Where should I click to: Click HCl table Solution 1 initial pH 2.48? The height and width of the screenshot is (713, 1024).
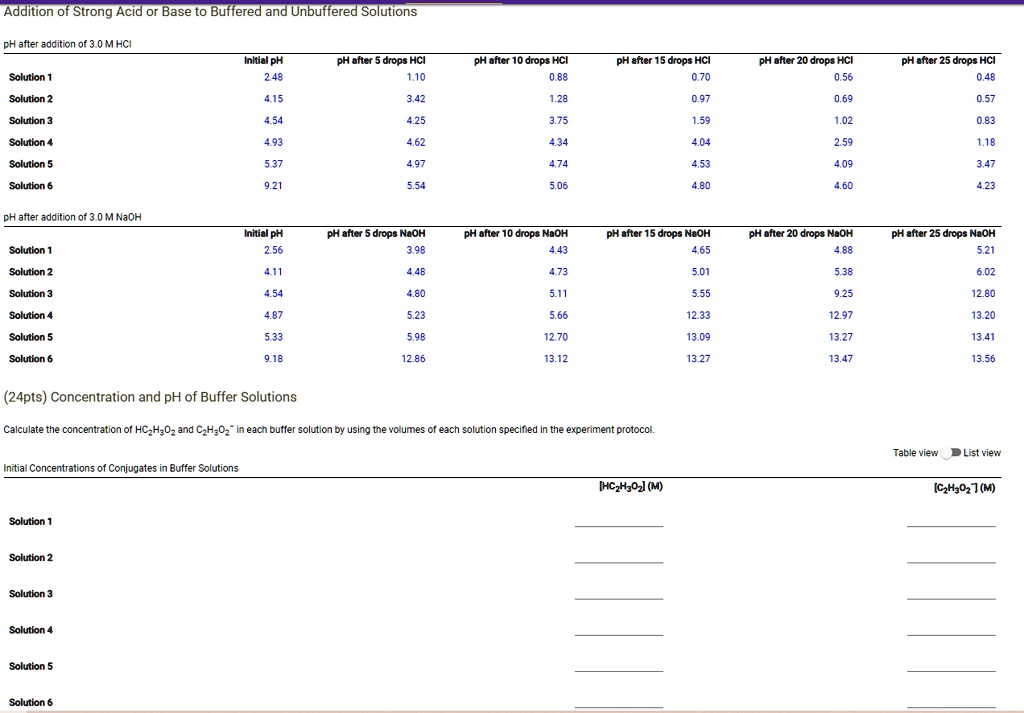(x=273, y=77)
